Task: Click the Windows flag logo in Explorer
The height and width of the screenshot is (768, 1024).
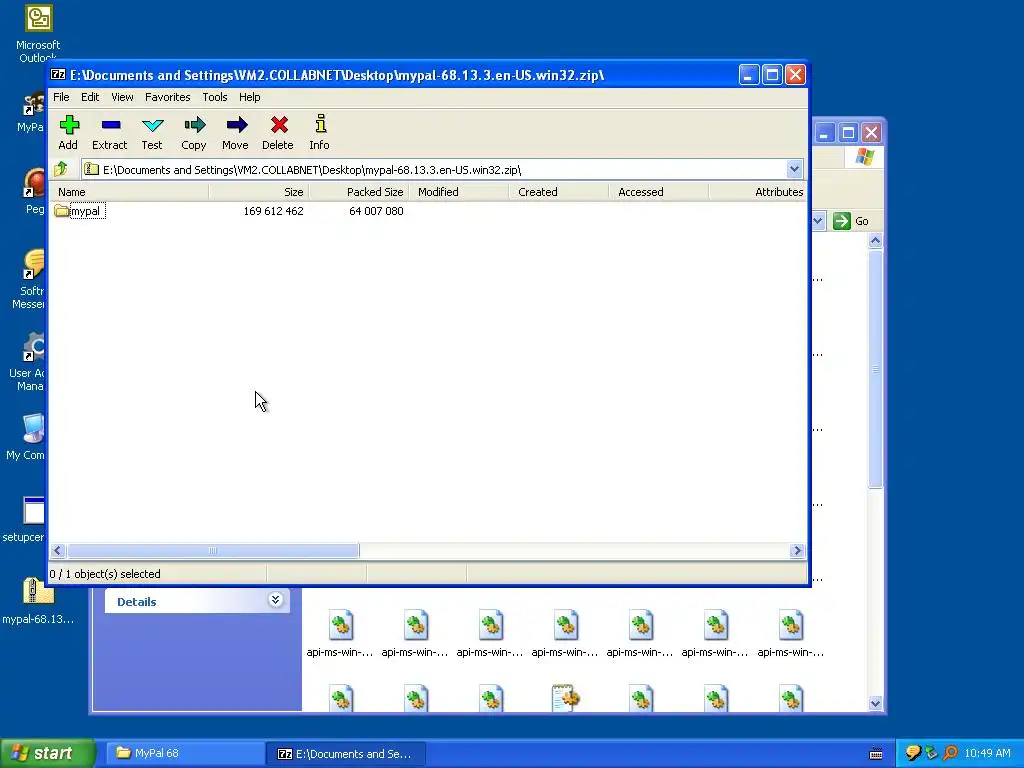Action: tap(864, 157)
